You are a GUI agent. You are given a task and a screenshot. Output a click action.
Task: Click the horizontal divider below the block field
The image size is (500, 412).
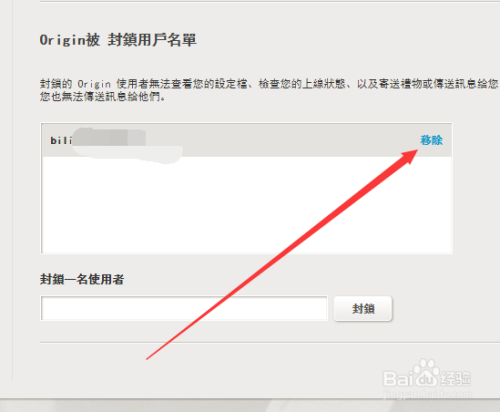[270, 342]
